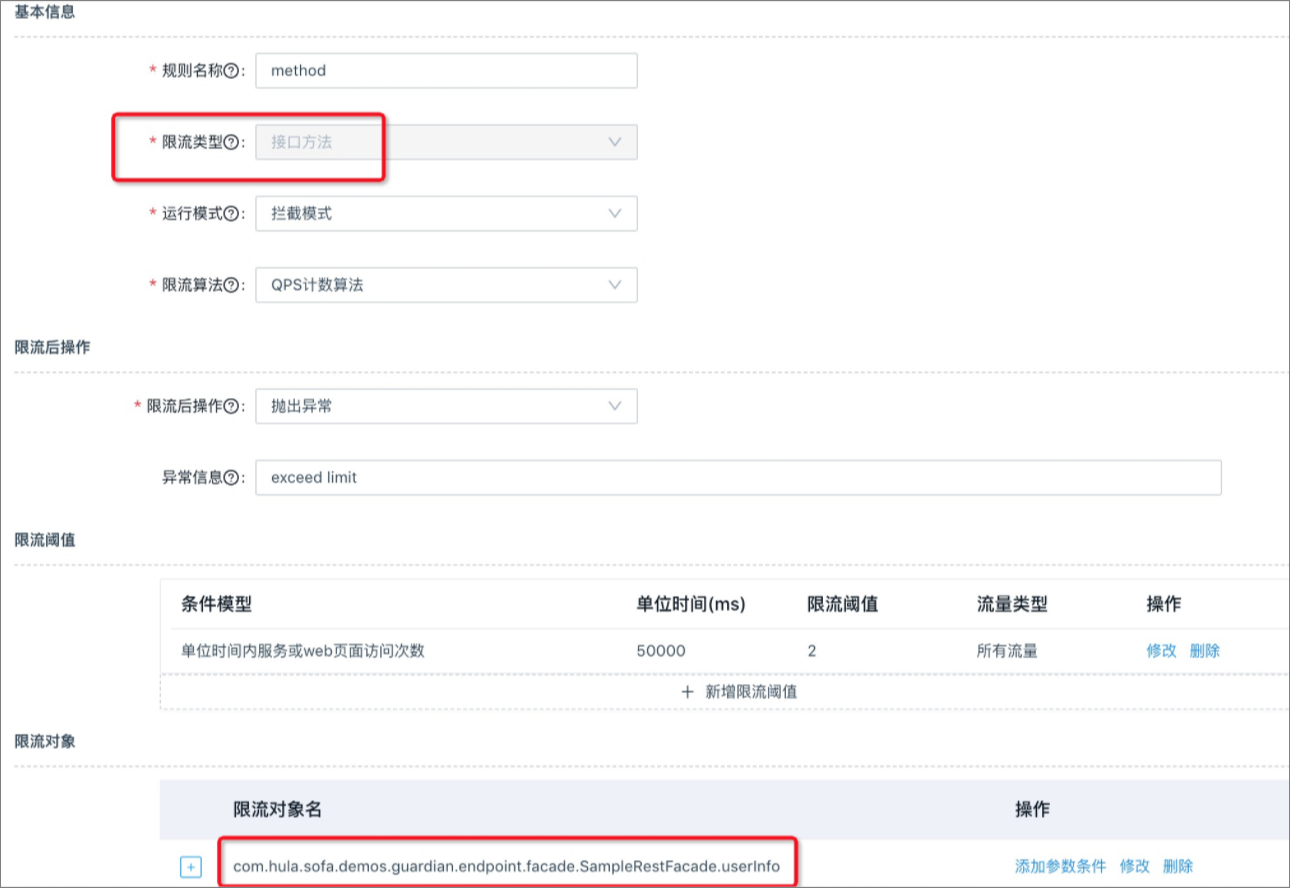Click the help icon beside 限流算法

[232, 285]
